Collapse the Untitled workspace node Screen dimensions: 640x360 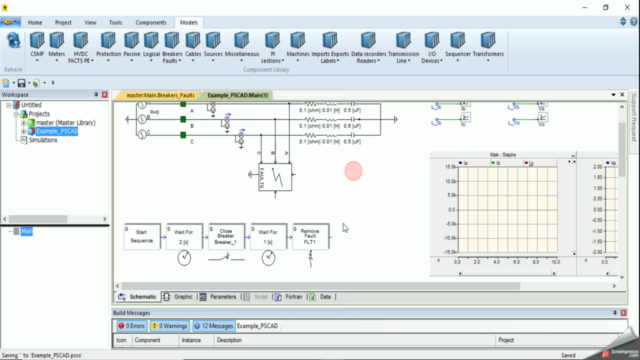click(x=8, y=105)
